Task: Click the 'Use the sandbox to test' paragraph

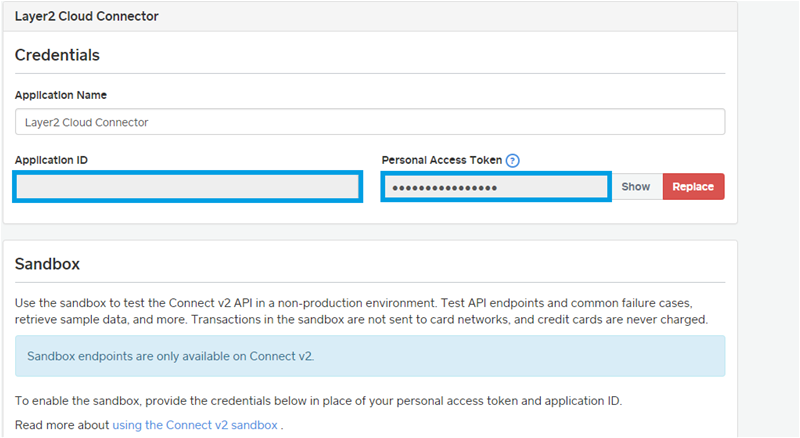Action: [360, 301]
